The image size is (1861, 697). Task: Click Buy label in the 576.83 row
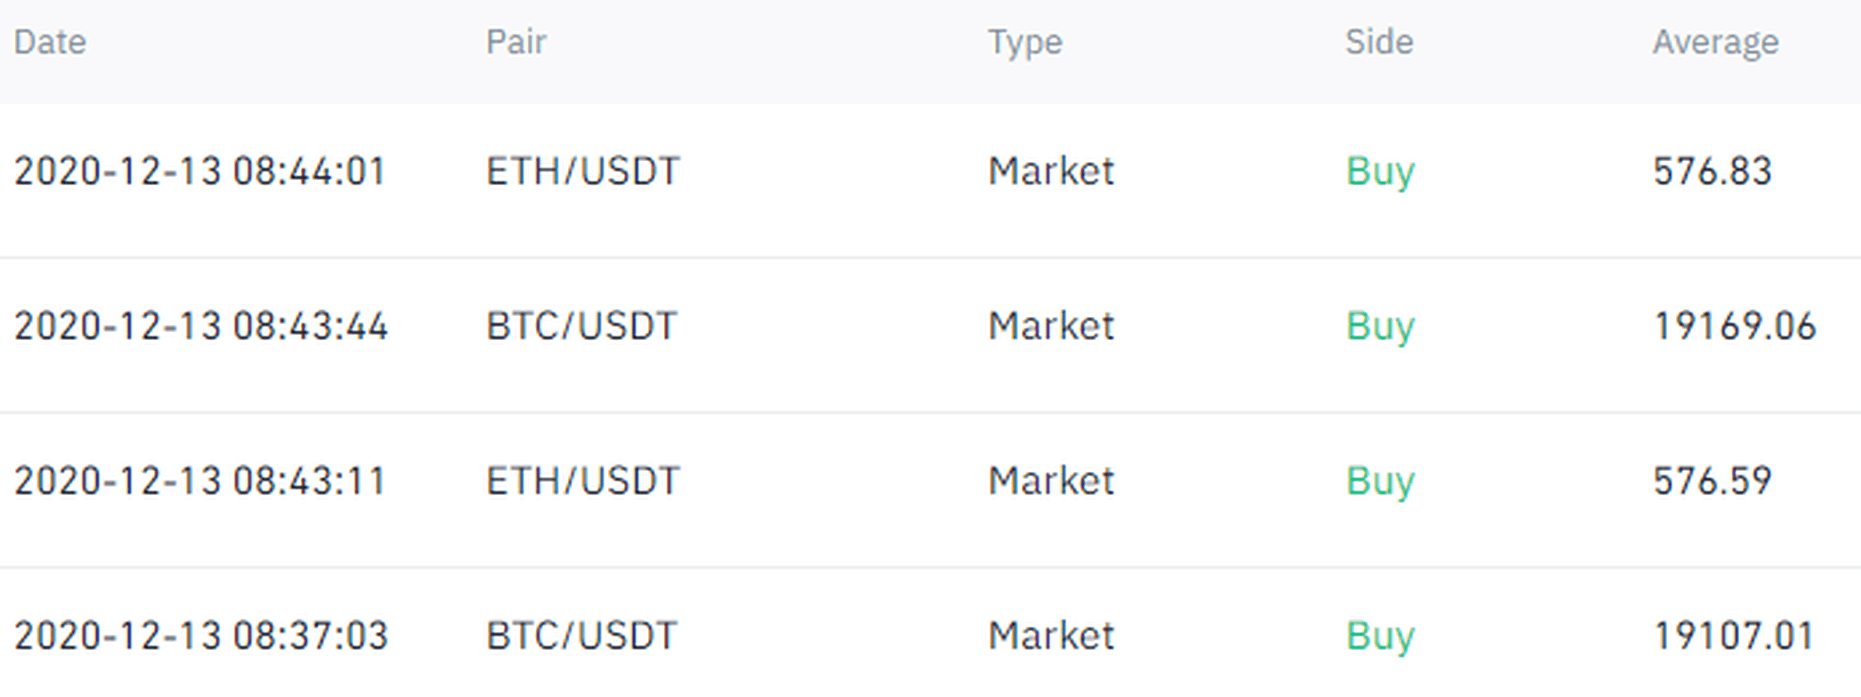coord(1380,171)
